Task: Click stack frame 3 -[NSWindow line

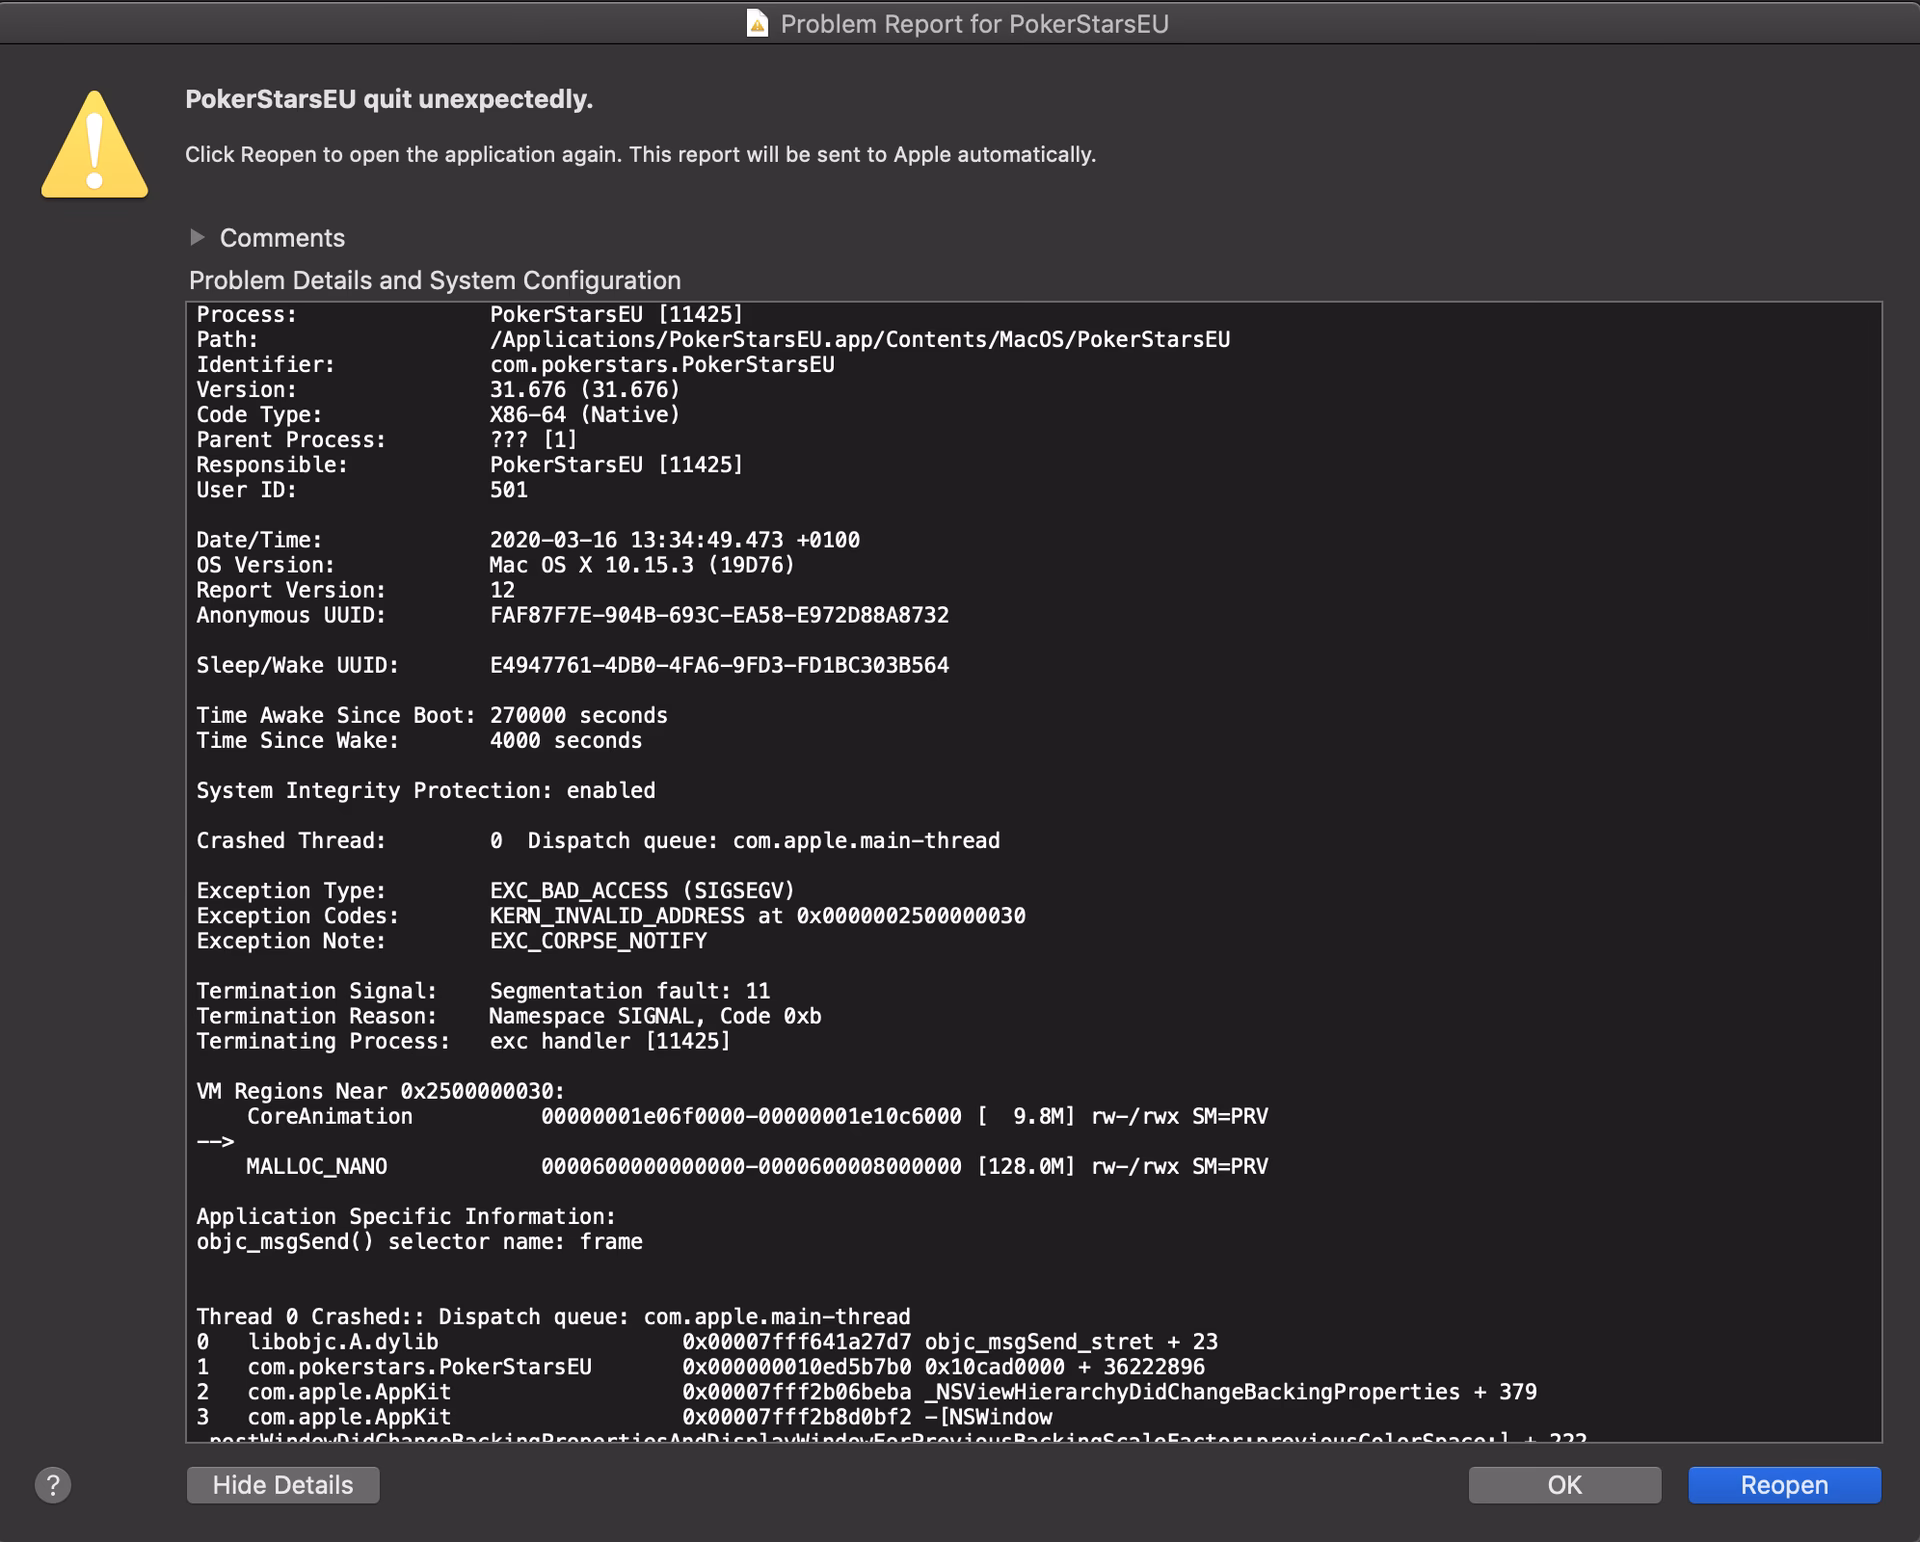Action: tap(624, 1417)
